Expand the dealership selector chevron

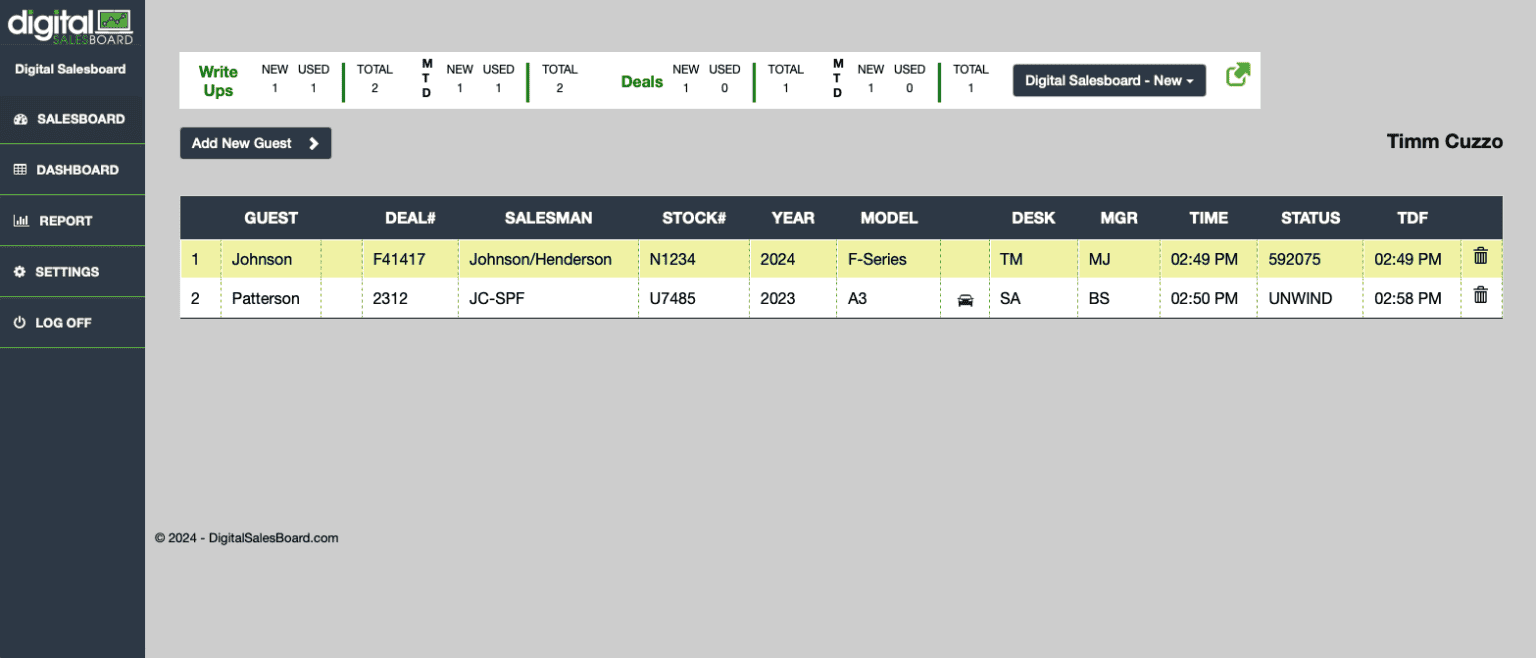tap(1191, 80)
